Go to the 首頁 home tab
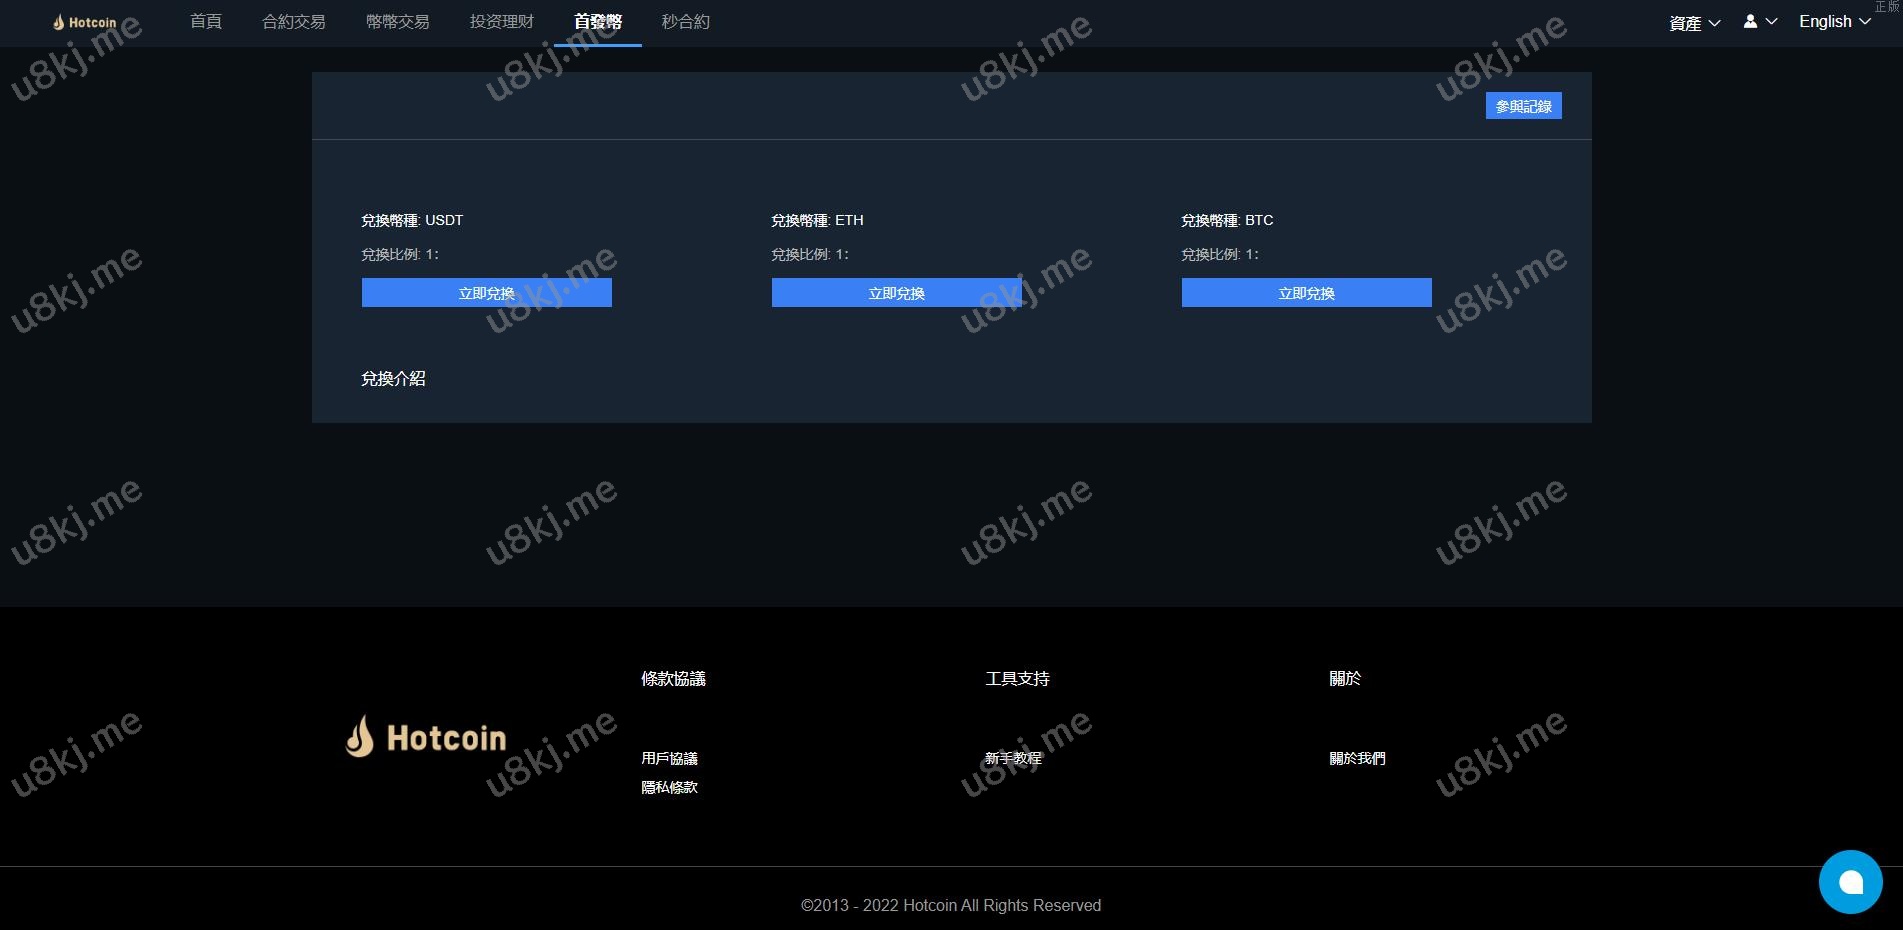Image resolution: width=1903 pixels, height=930 pixels. 206,22
